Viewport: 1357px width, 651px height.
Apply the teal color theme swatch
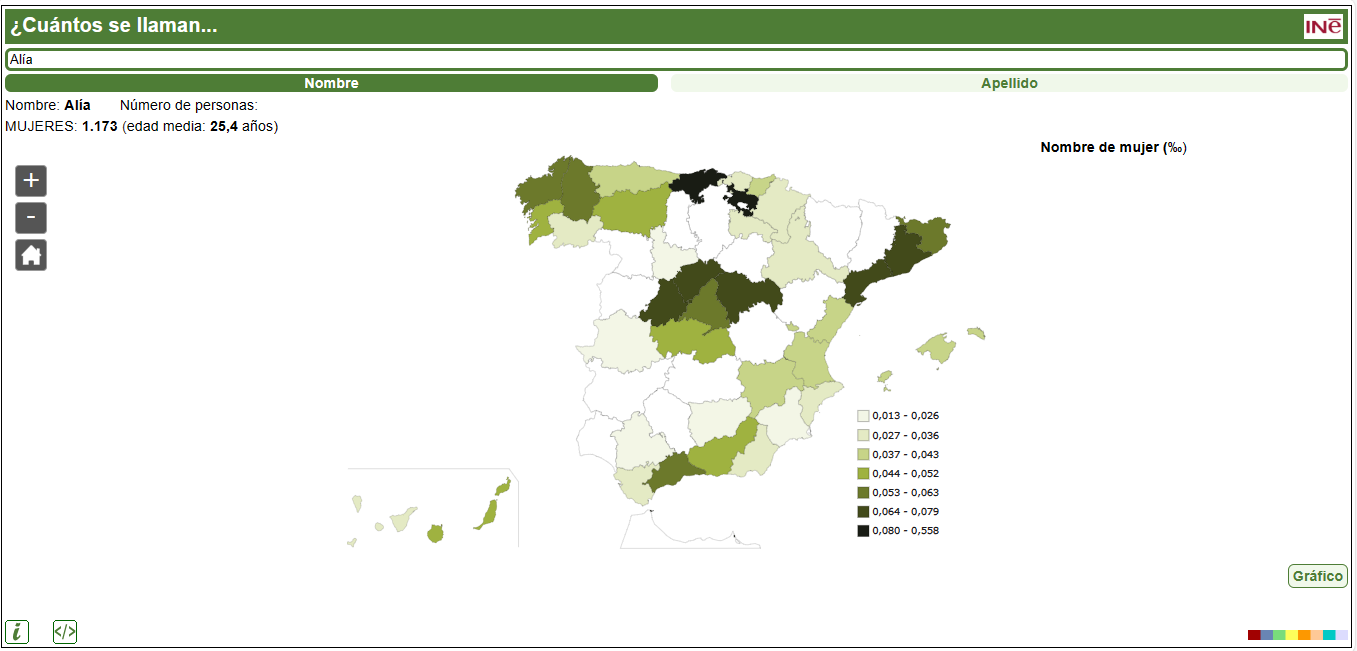[1329, 635]
